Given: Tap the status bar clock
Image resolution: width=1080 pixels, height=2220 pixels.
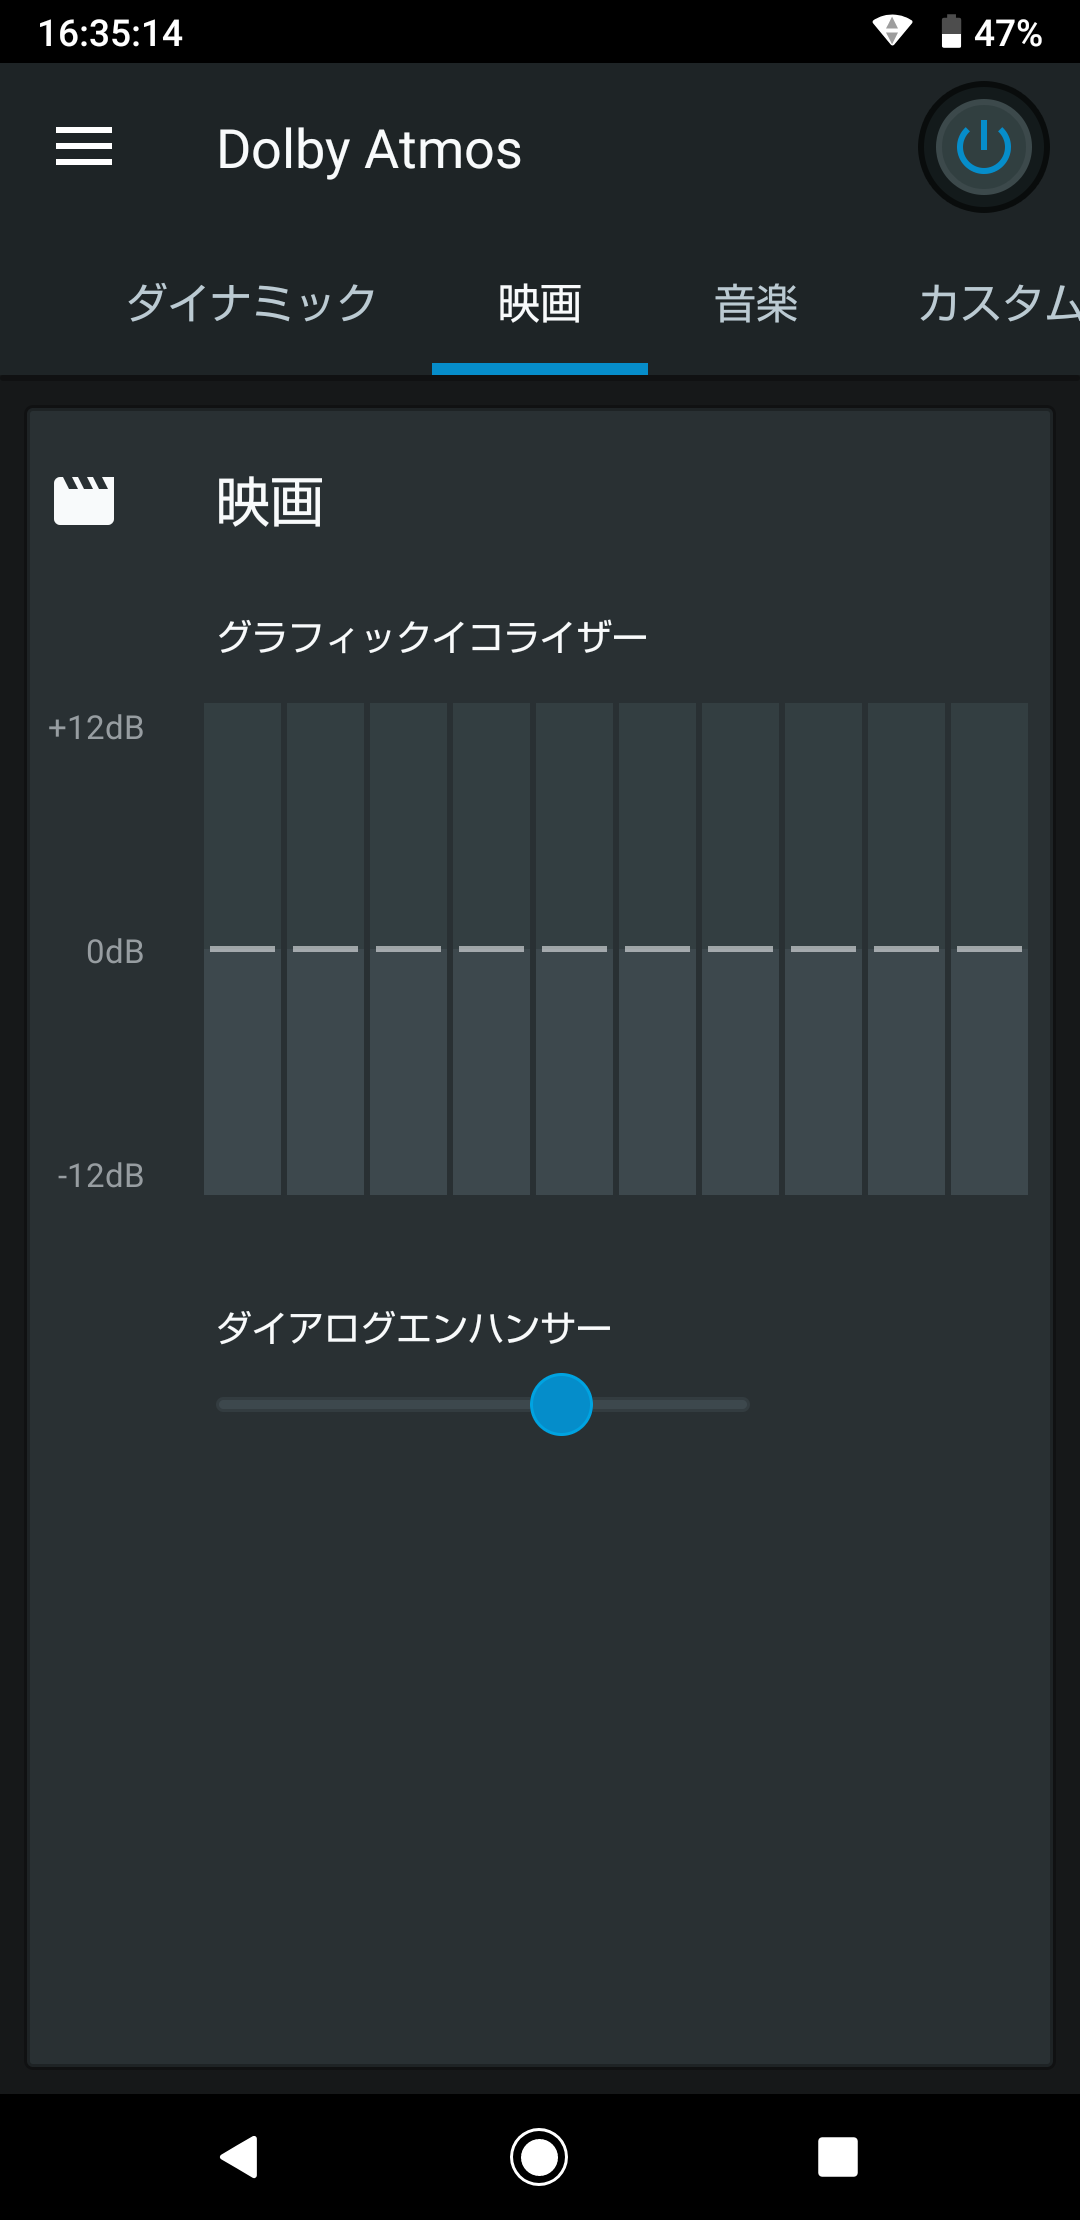Looking at the screenshot, I should pyautogui.click(x=110, y=33).
